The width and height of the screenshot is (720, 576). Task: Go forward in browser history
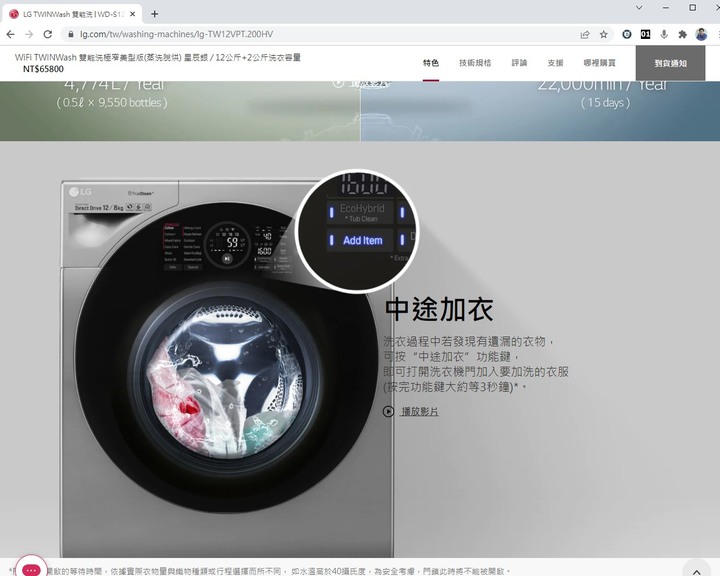[x=29, y=34]
